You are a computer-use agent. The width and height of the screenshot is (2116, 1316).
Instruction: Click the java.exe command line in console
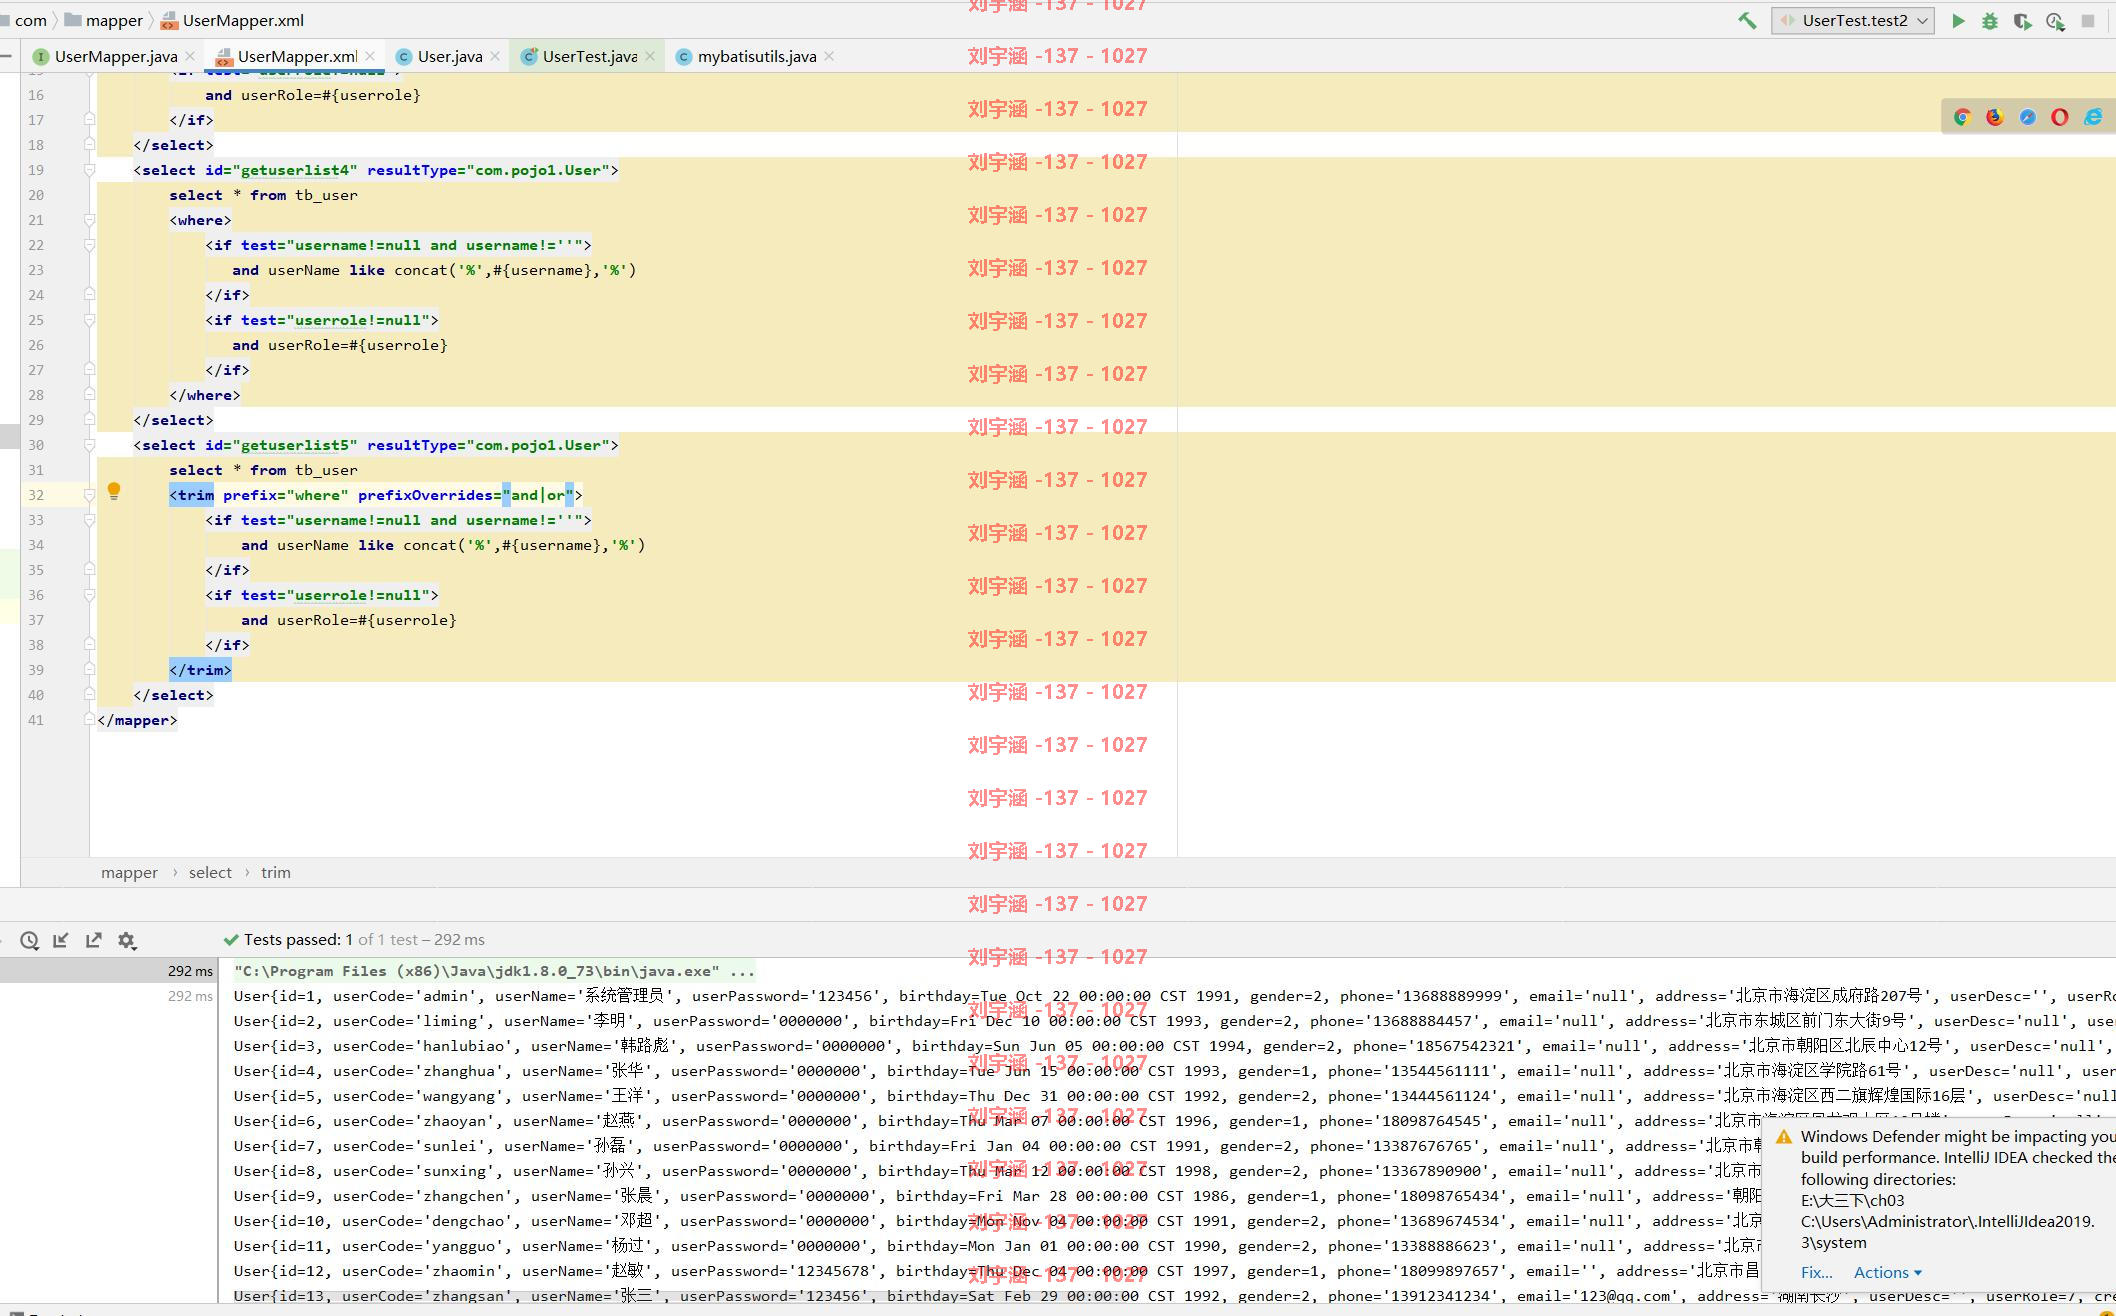[494, 971]
